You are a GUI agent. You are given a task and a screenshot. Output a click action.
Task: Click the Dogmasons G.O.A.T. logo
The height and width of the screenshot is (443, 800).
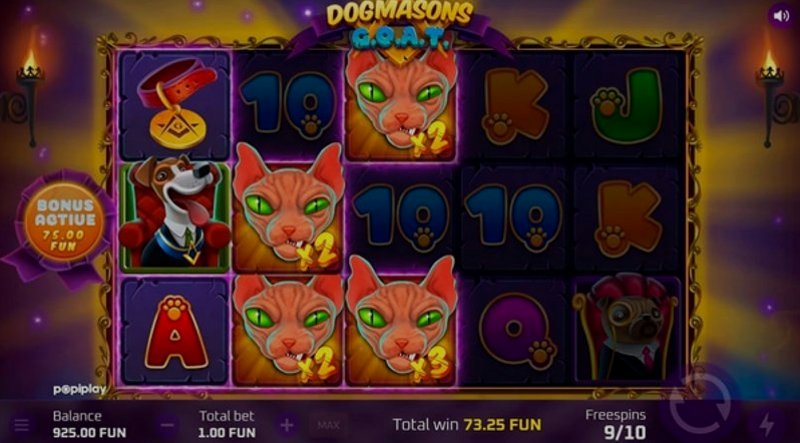[x=400, y=27]
